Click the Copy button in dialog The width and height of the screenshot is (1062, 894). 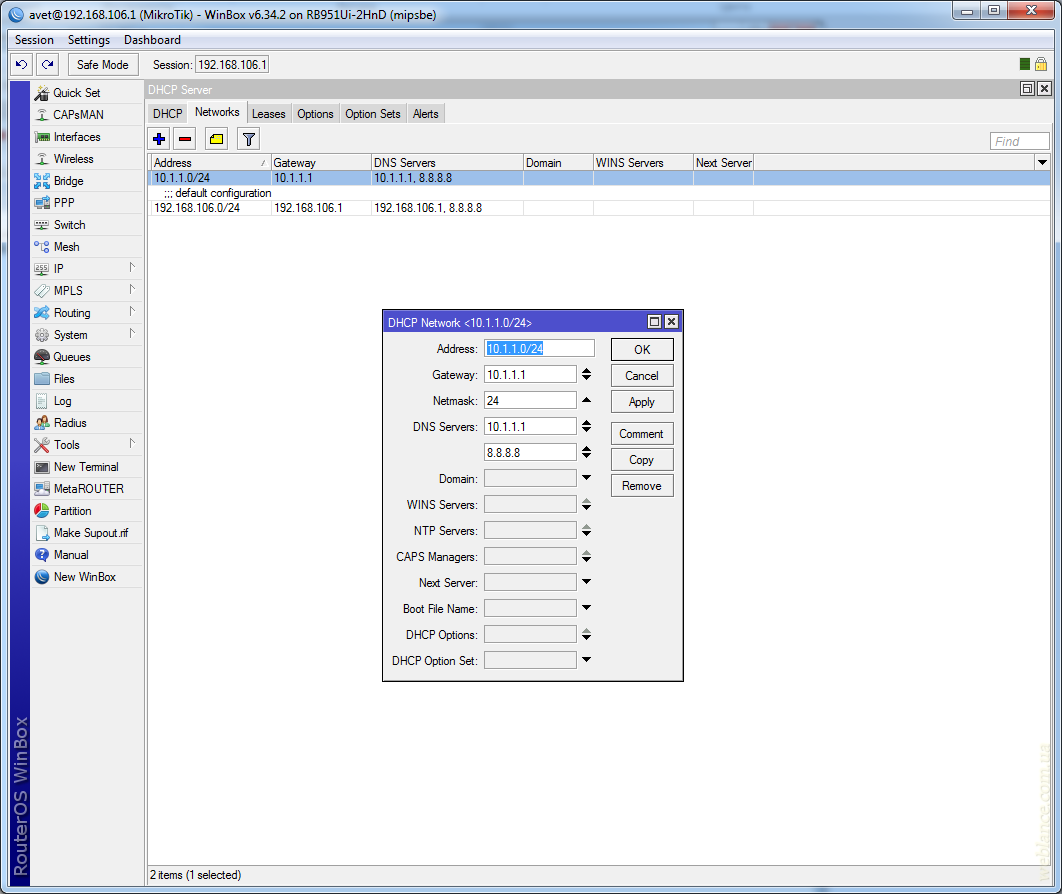(x=641, y=460)
